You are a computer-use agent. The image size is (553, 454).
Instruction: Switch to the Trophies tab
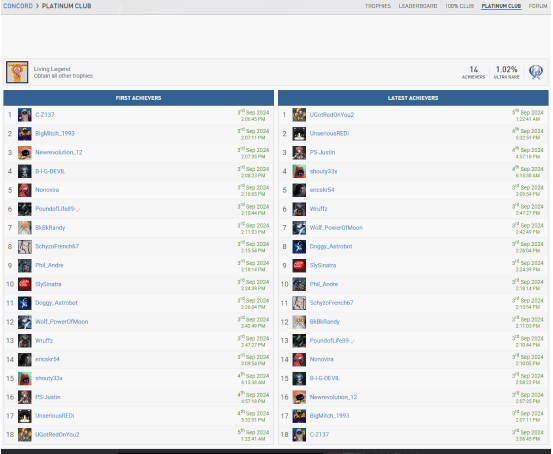[378, 6]
